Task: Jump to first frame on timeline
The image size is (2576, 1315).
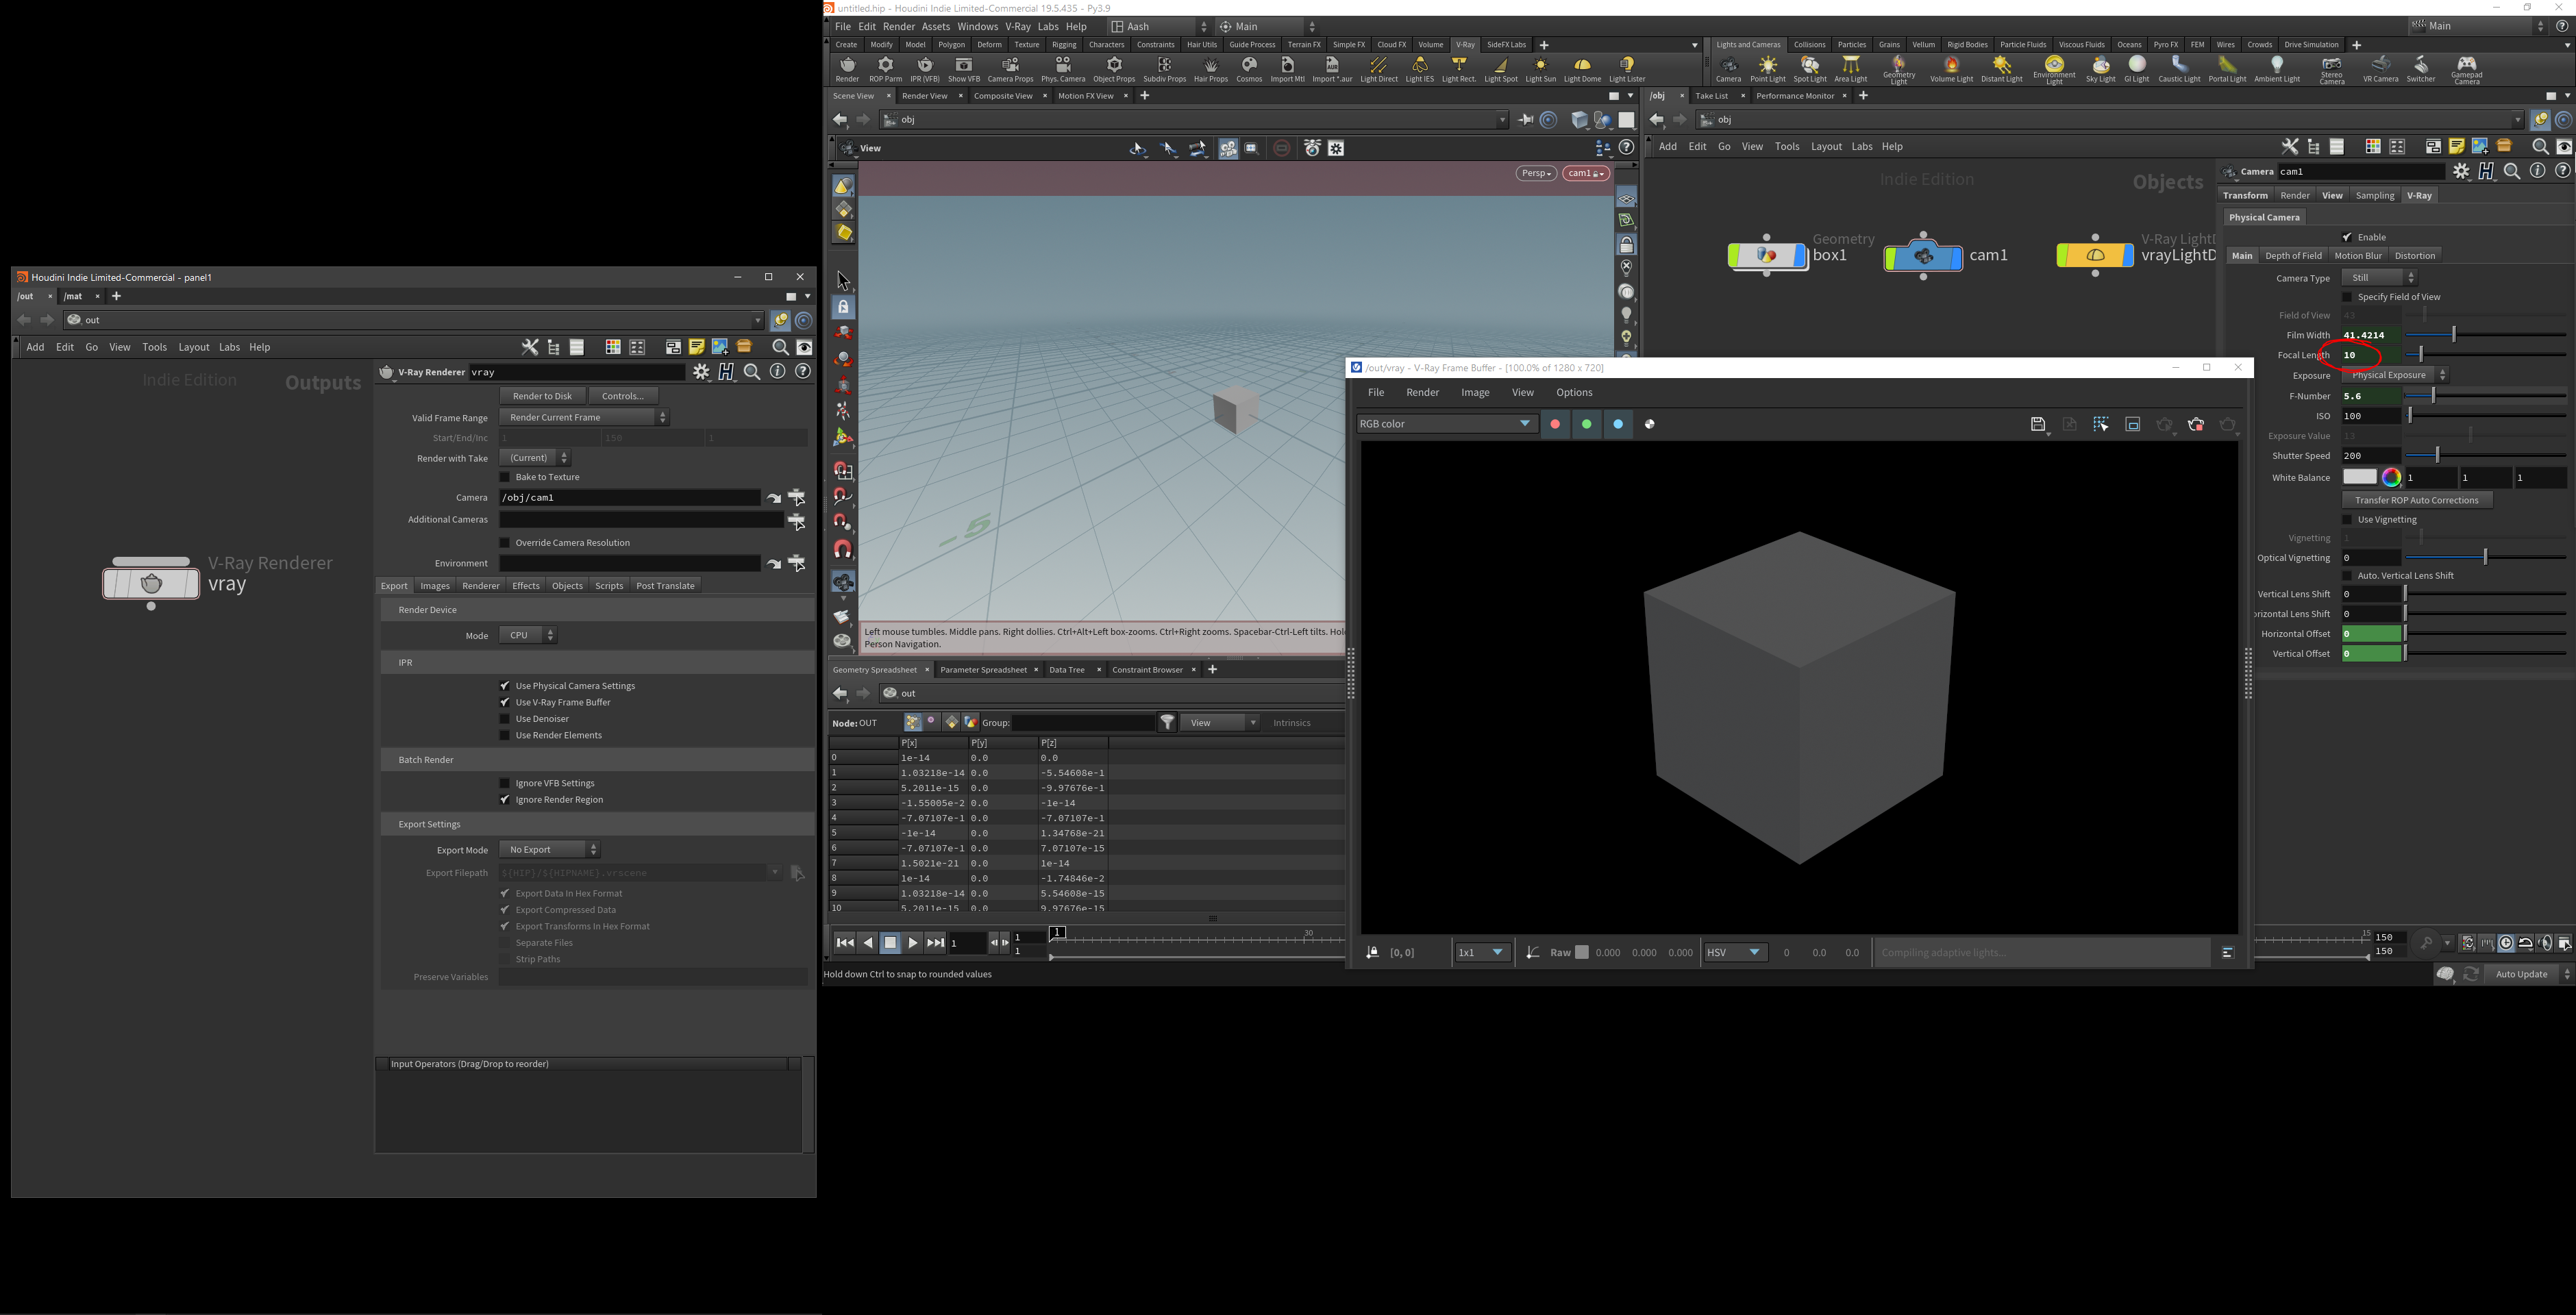Action: (844, 943)
